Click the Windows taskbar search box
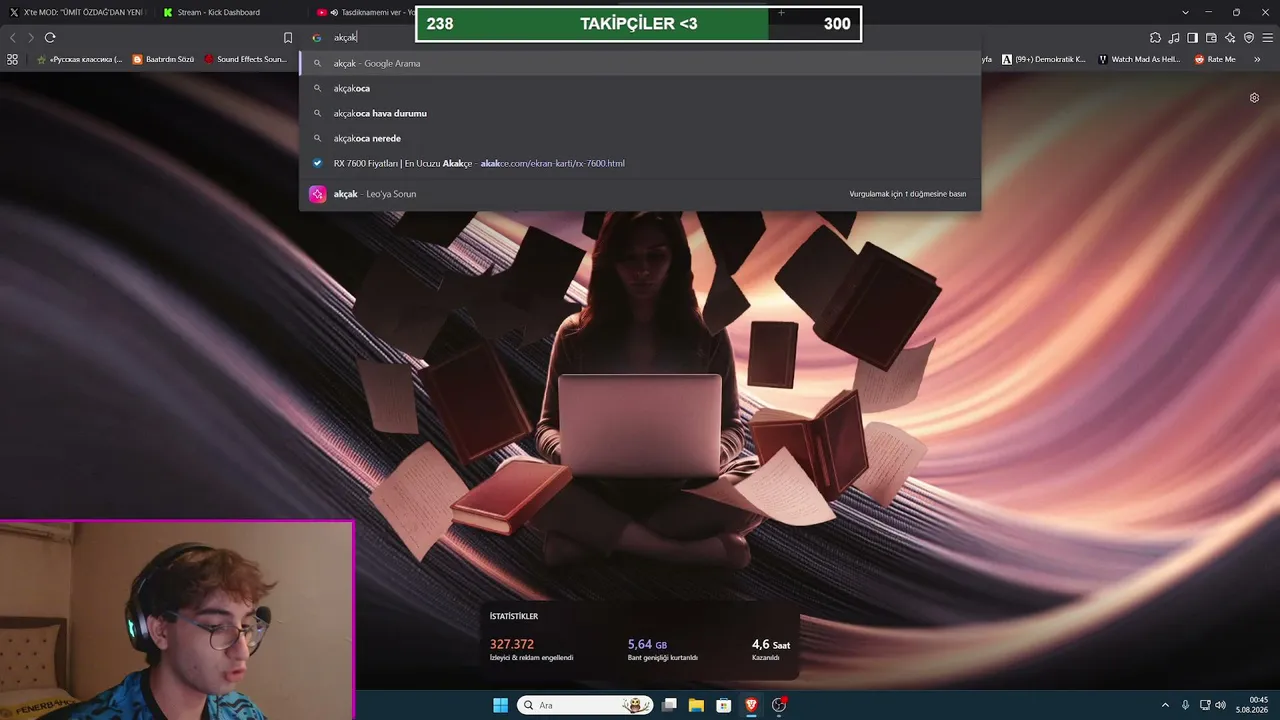 click(x=587, y=705)
